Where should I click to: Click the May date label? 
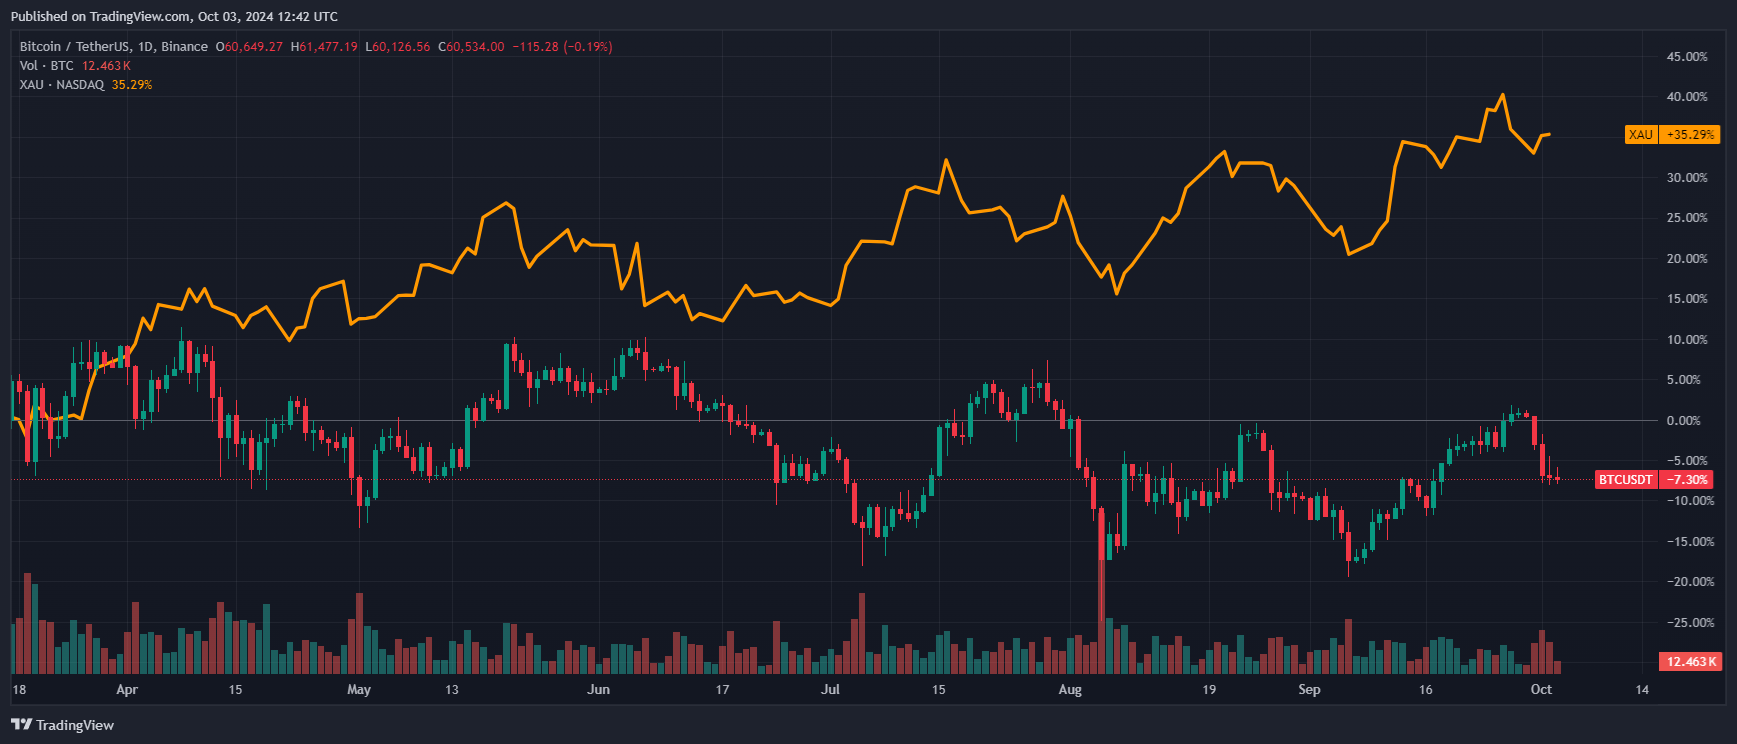click(359, 690)
